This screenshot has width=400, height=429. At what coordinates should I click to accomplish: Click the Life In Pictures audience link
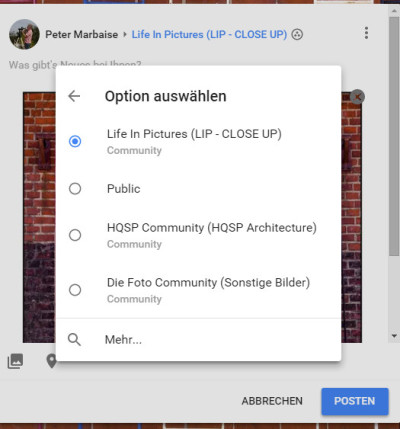click(x=209, y=34)
